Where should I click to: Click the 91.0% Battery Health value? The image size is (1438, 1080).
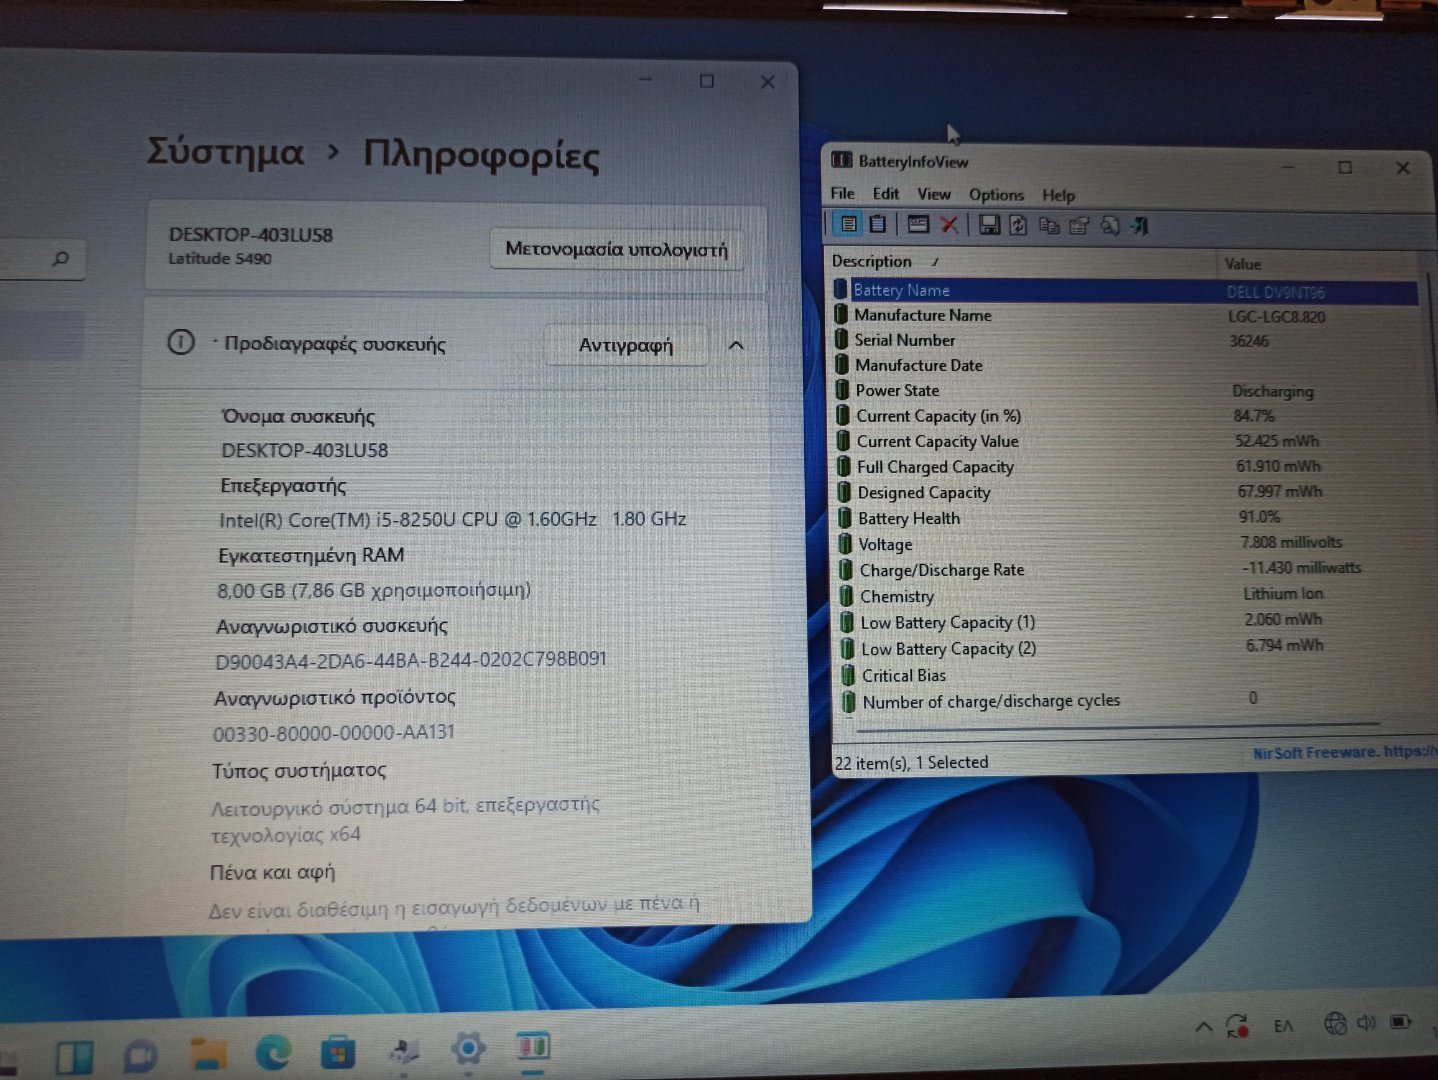pyautogui.click(x=1259, y=516)
